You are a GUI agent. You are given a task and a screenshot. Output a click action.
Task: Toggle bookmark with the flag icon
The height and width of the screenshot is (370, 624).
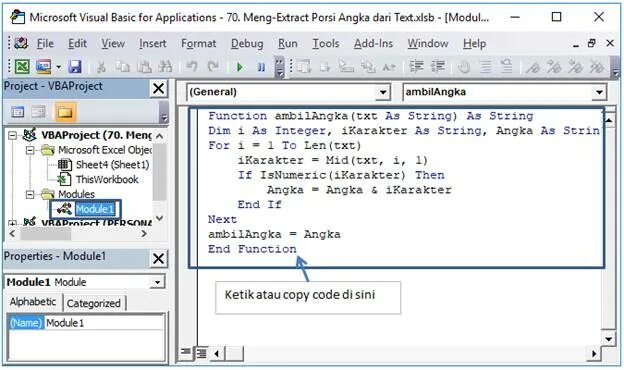[x=533, y=67]
